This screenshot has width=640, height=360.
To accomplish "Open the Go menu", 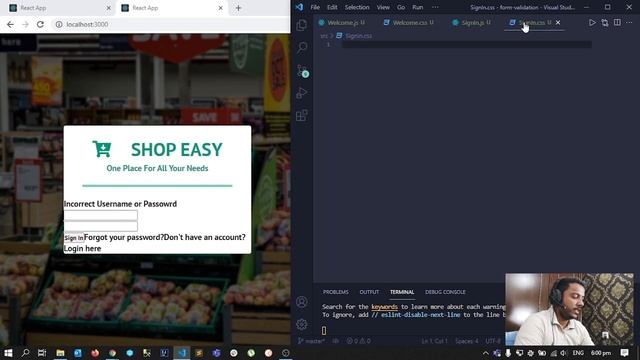I will 401,7.
